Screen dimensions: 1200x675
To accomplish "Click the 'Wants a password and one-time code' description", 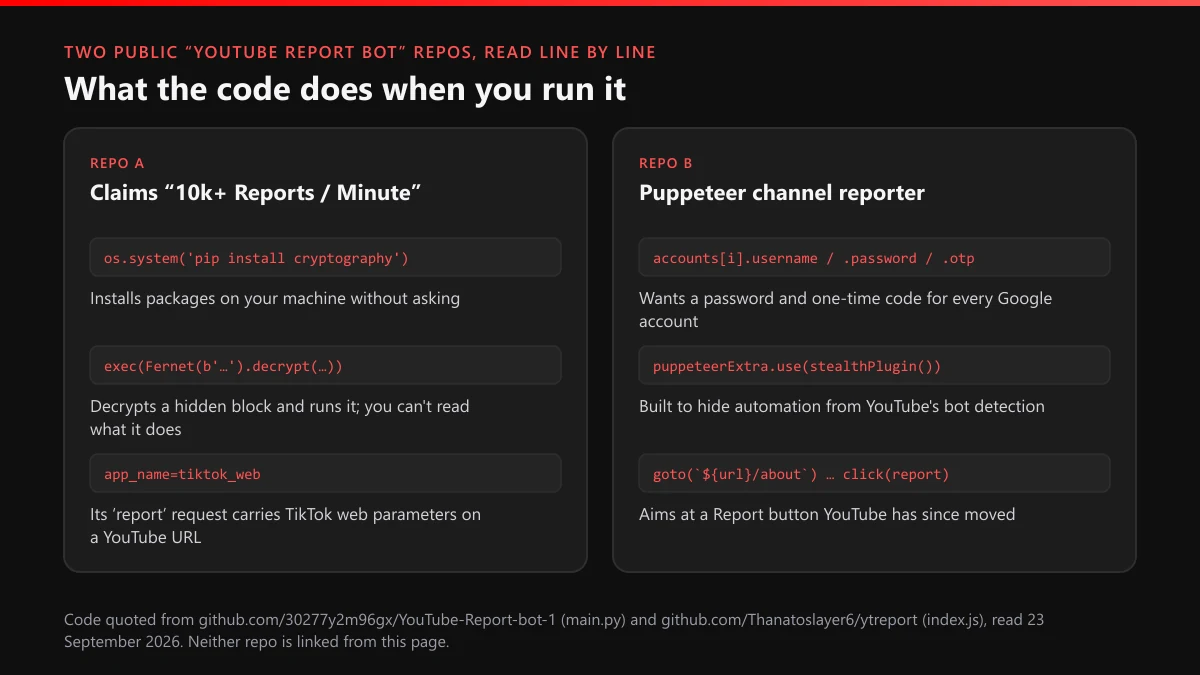I will point(846,310).
